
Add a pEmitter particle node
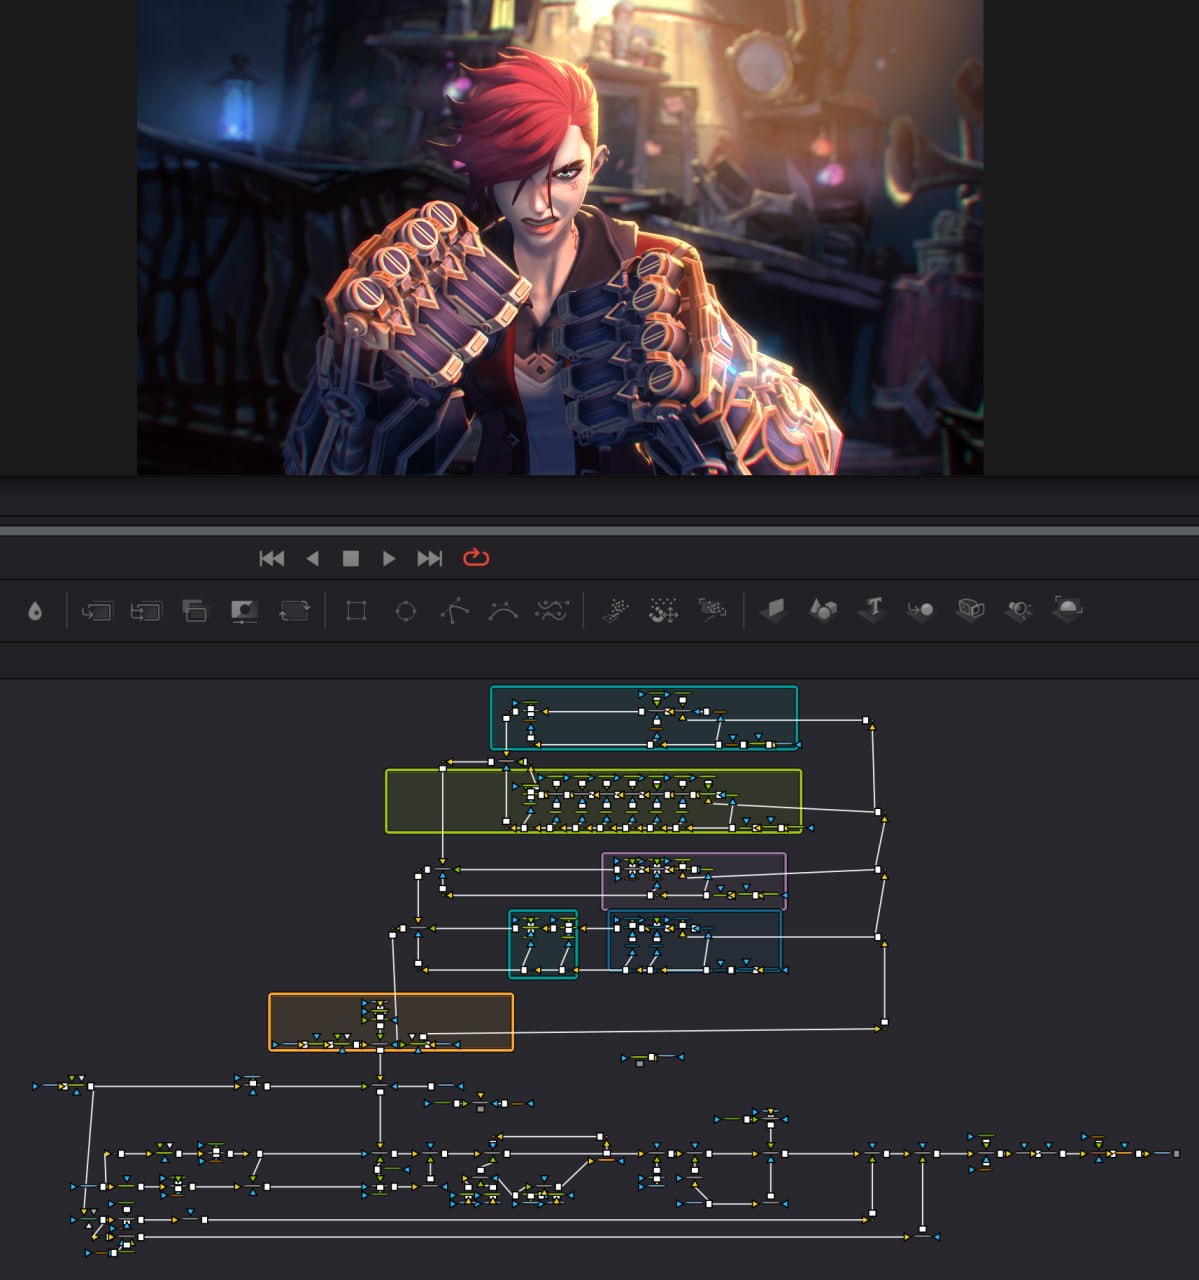point(615,610)
